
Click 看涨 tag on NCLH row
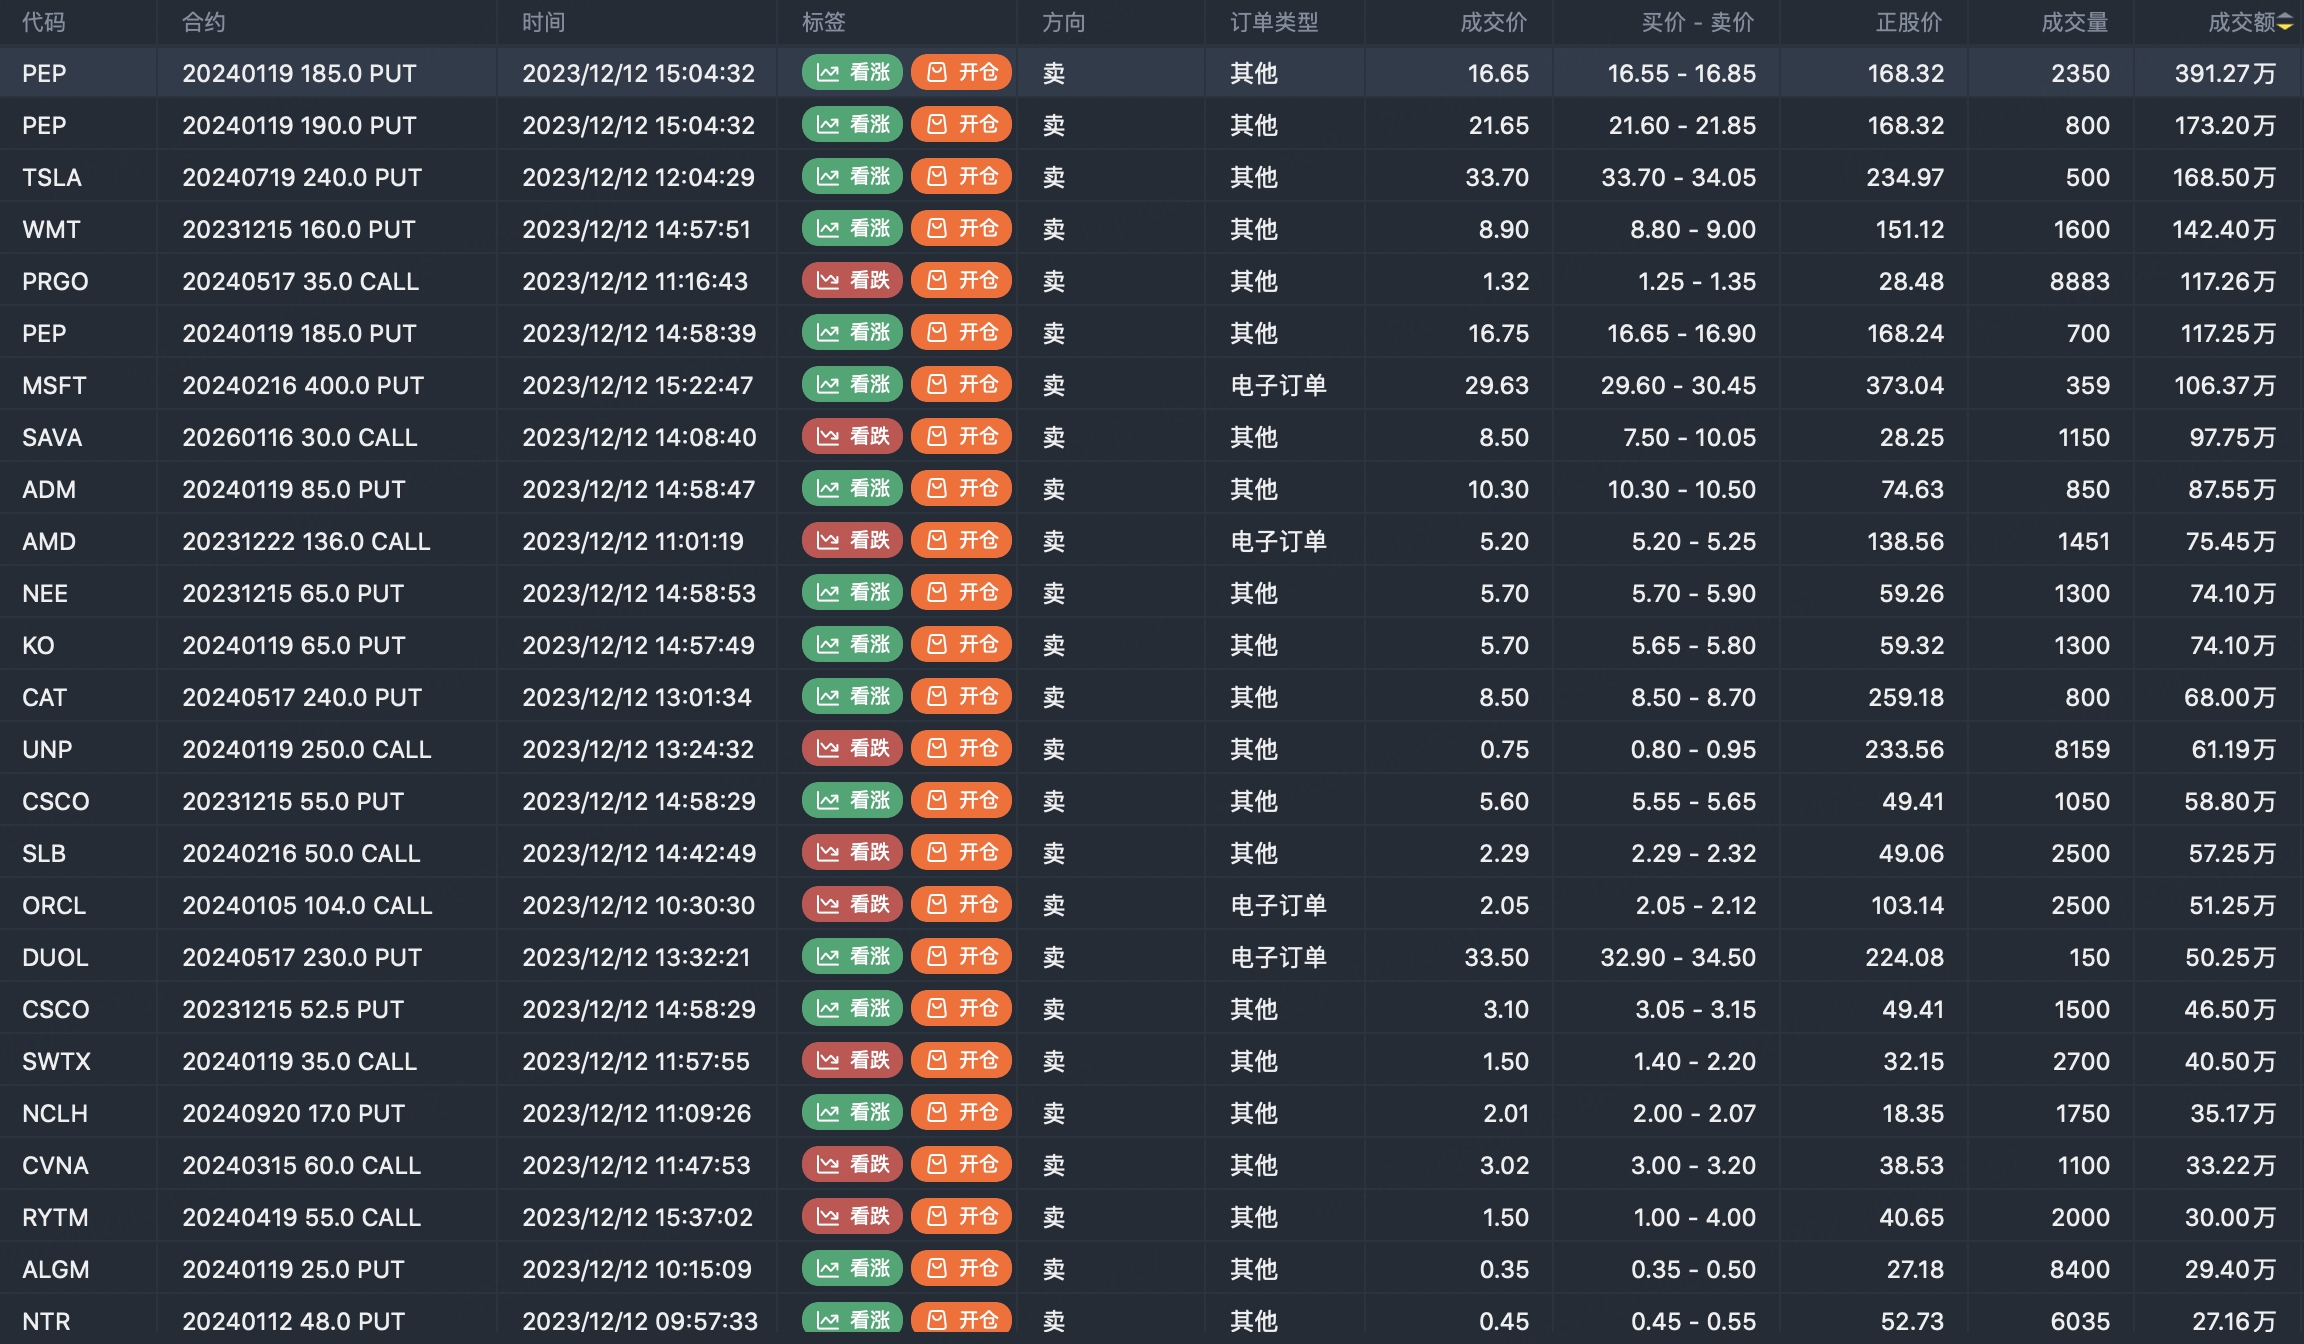point(852,1113)
